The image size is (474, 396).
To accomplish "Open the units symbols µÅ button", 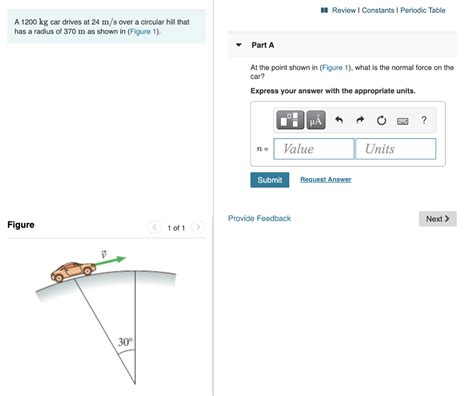I will (316, 120).
